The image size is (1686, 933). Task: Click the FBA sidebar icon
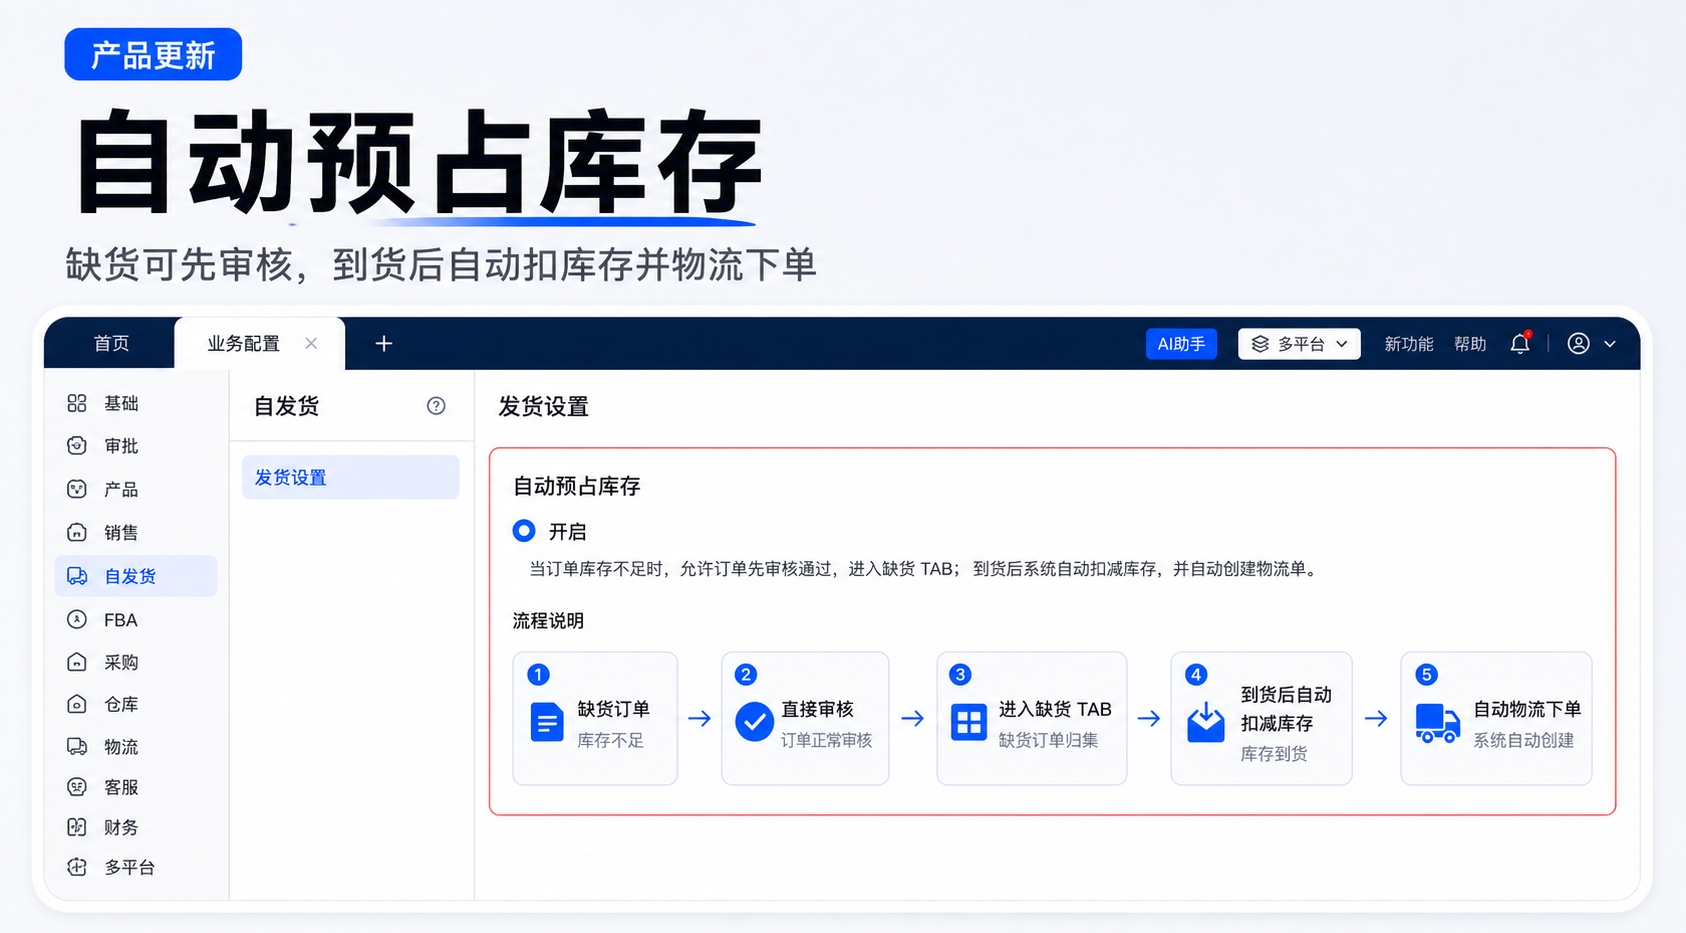pyautogui.click(x=77, y=620)
